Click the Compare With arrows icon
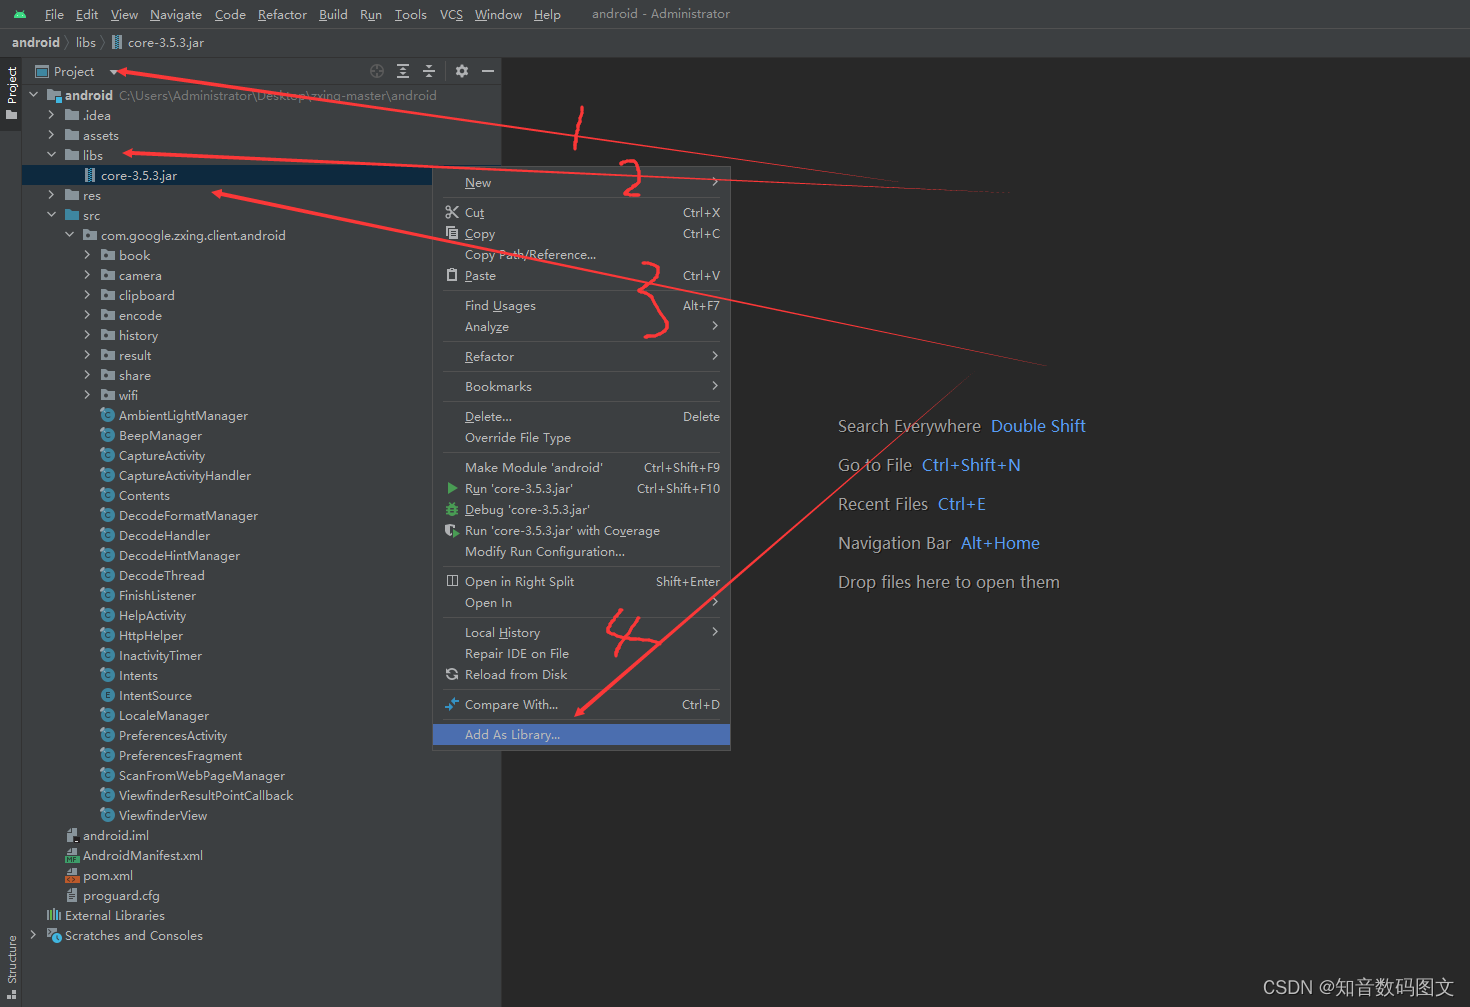The width and height of the screenshot is (1470, 1007). pyautogui.click(x=452, y=704)
